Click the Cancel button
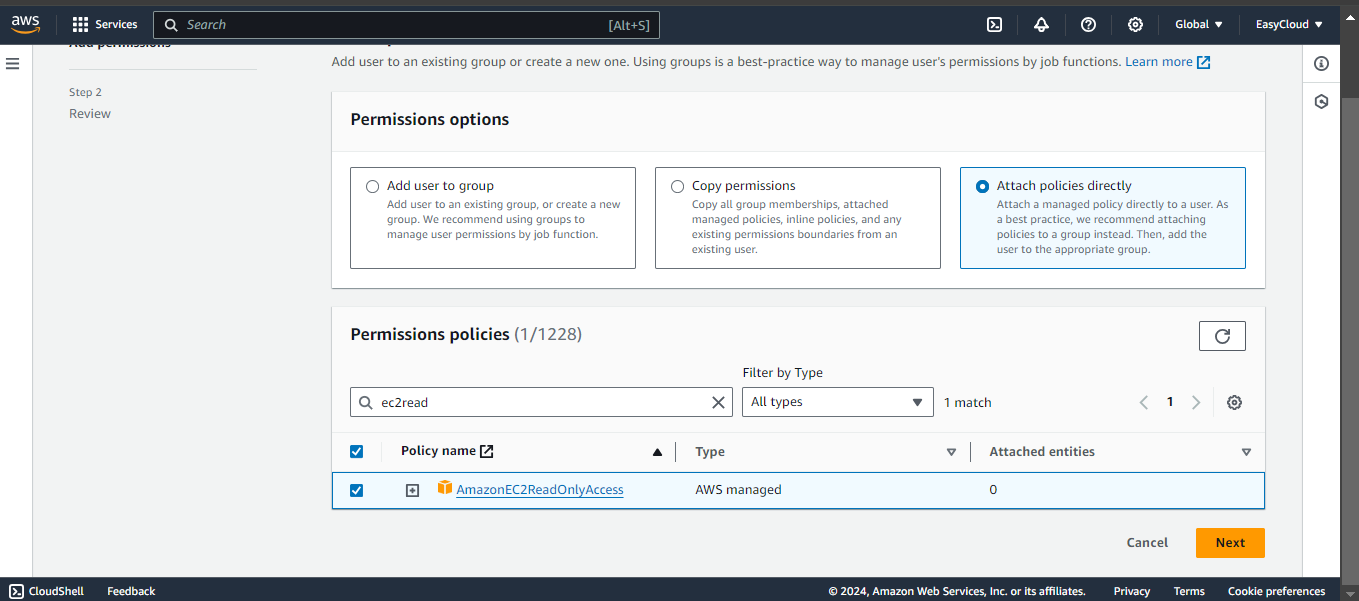The width and height of the screenshot is (1359, 601). [x=1147, y=543]
